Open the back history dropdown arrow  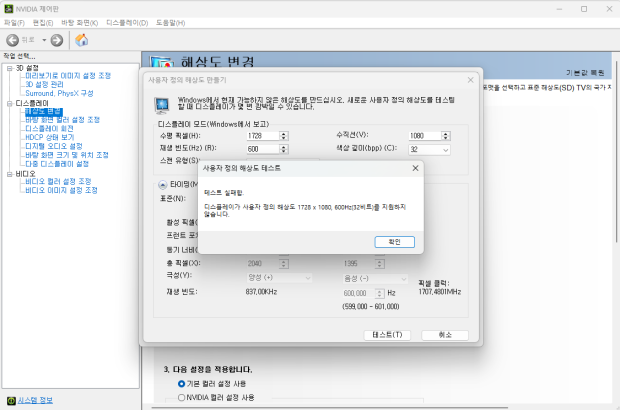tap(44, 40)
